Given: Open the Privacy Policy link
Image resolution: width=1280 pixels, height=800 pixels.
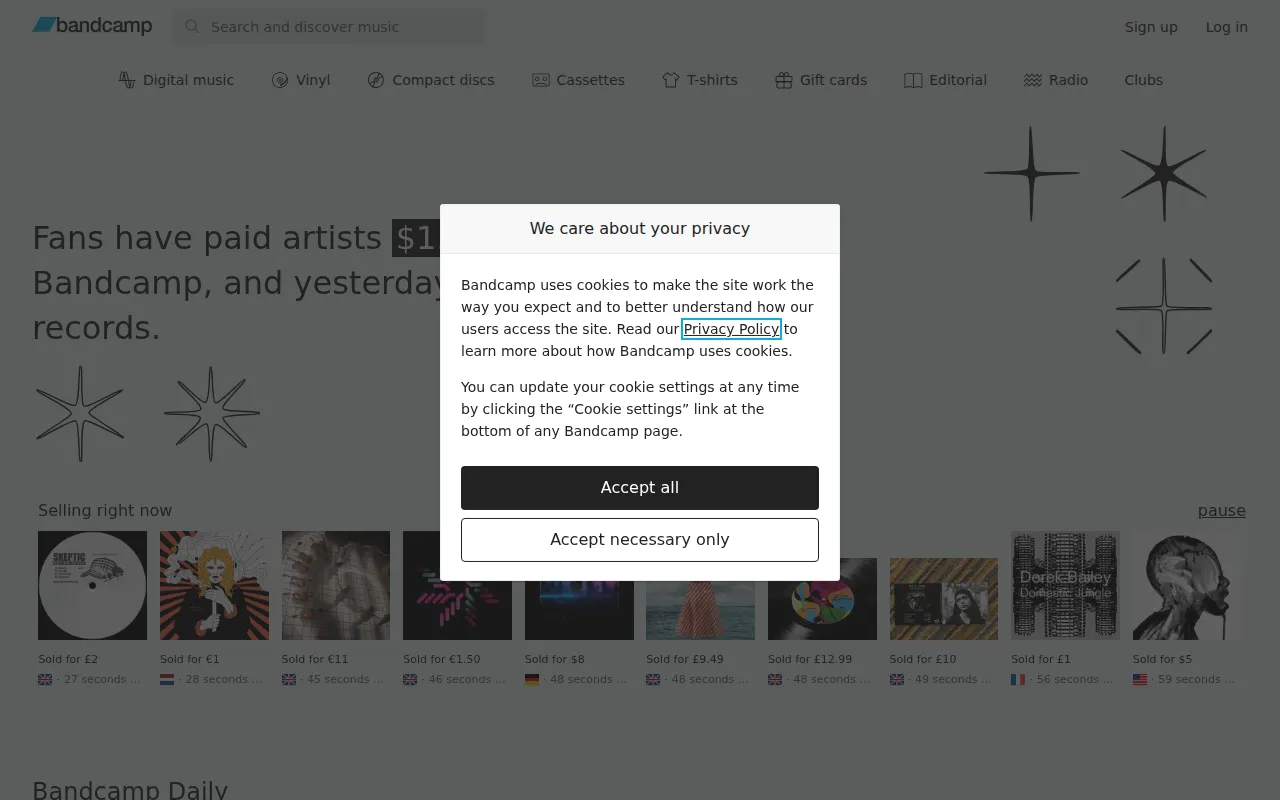Looking at the screenshot, I should coord(731,329).
